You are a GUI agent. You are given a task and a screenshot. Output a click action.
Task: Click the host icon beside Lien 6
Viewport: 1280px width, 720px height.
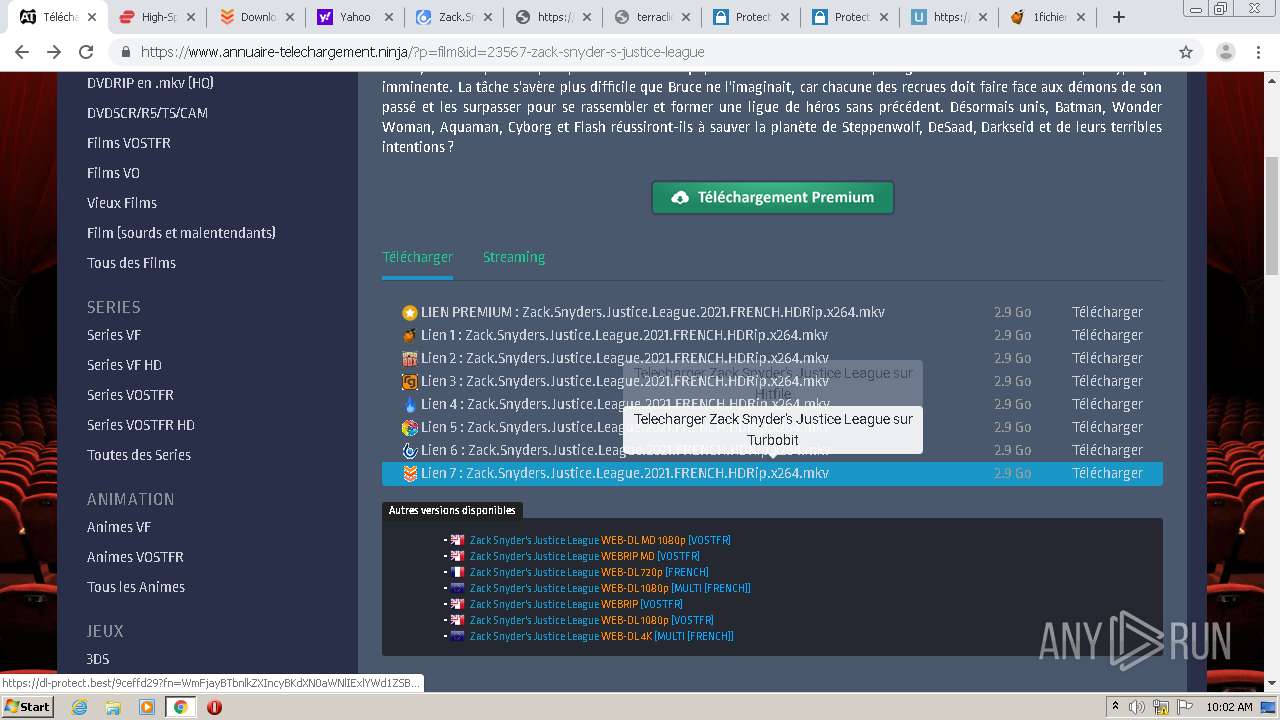[x=409, y=450]
